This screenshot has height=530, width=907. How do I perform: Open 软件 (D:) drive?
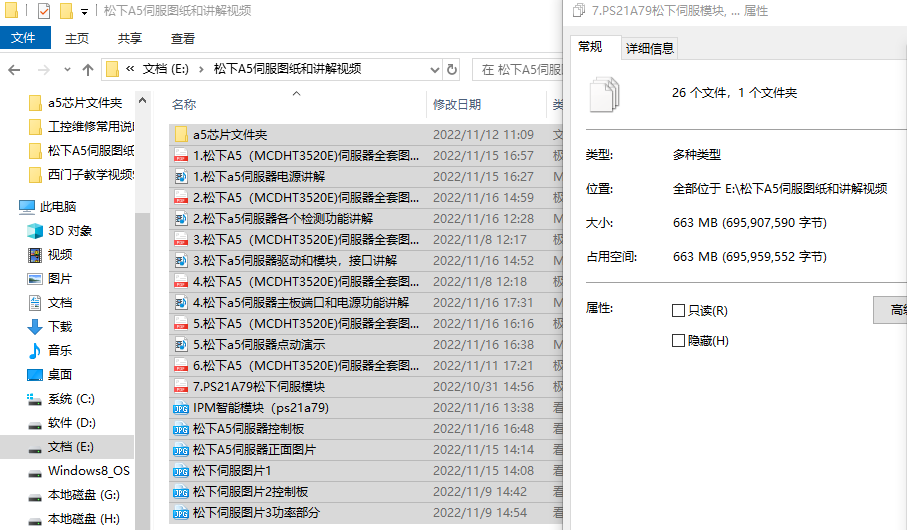point(71,423)
